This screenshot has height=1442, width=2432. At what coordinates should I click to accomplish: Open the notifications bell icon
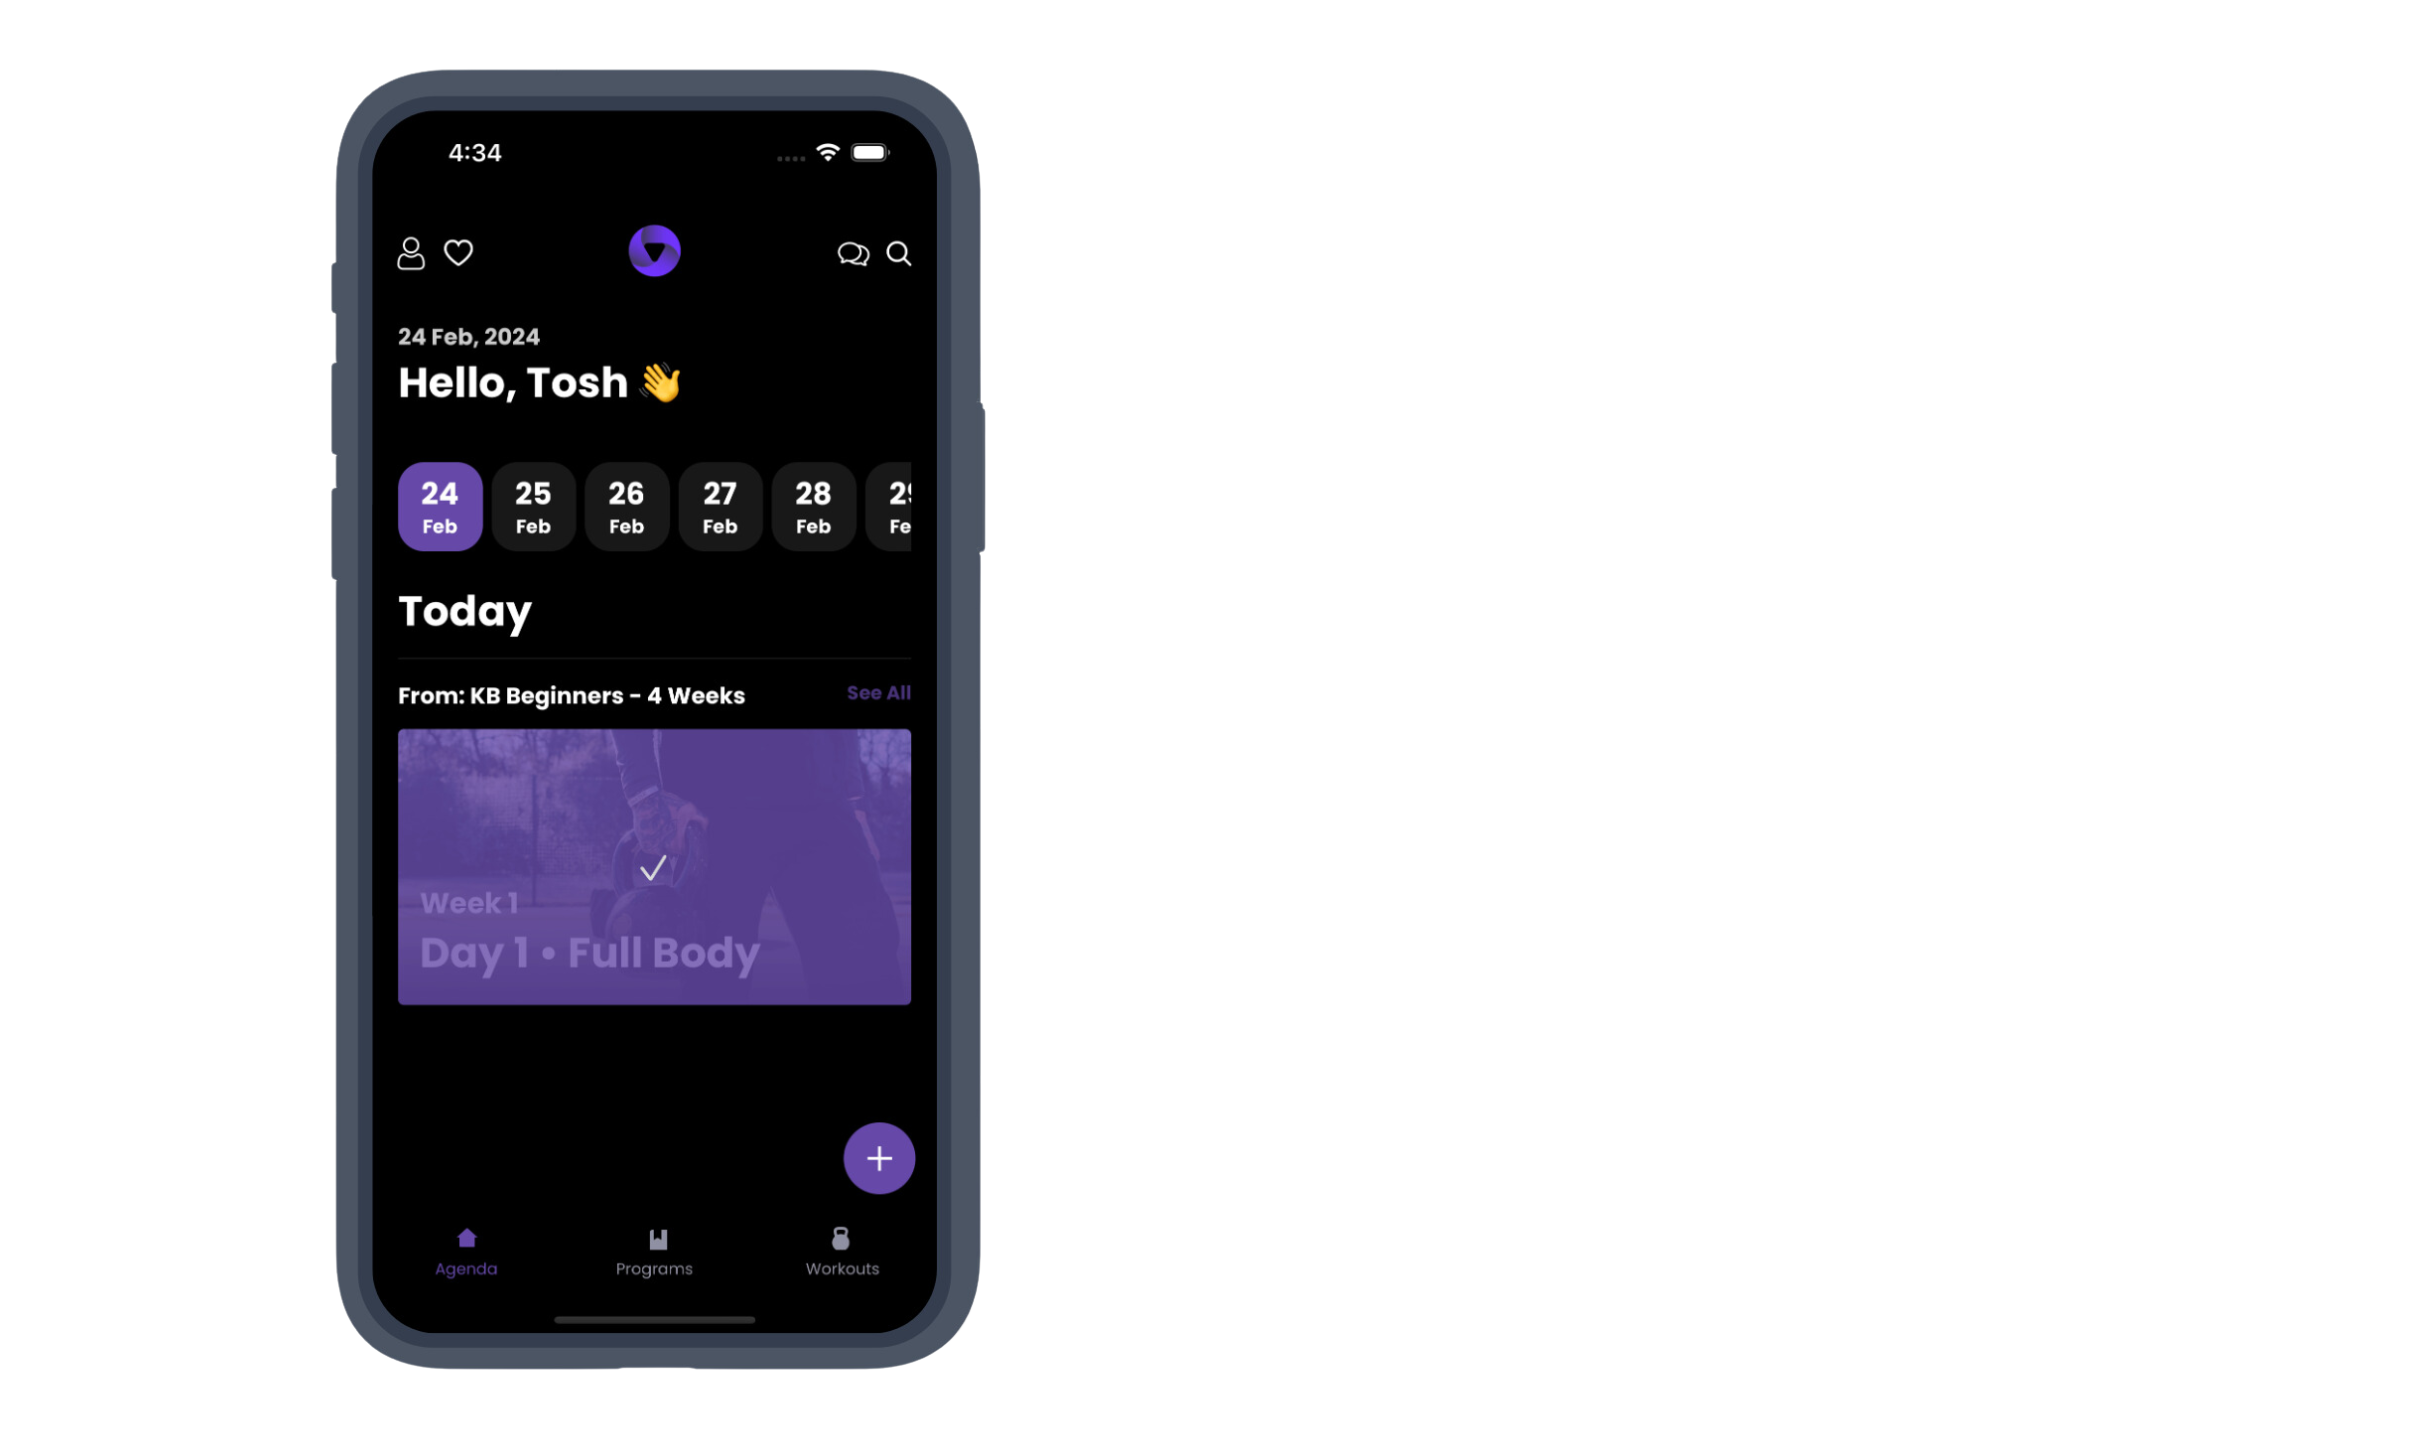[x=853, y=252]
